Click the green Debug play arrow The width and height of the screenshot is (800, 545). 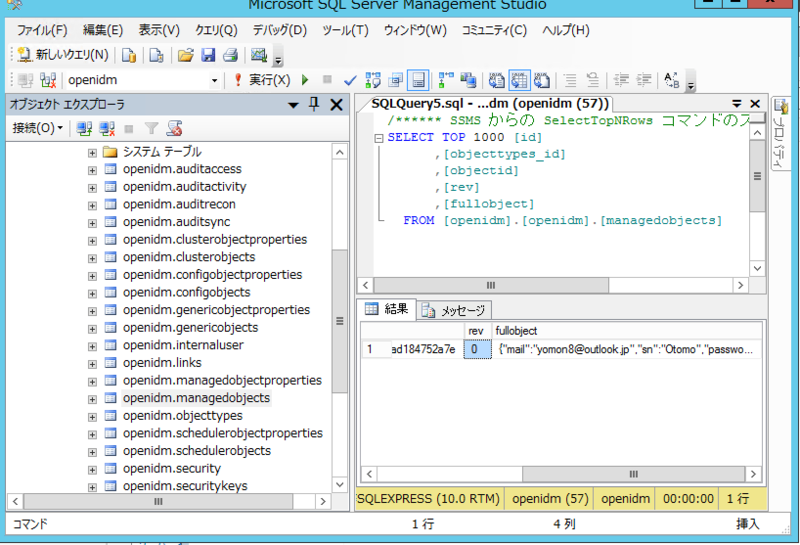click(x=305, y=80)
